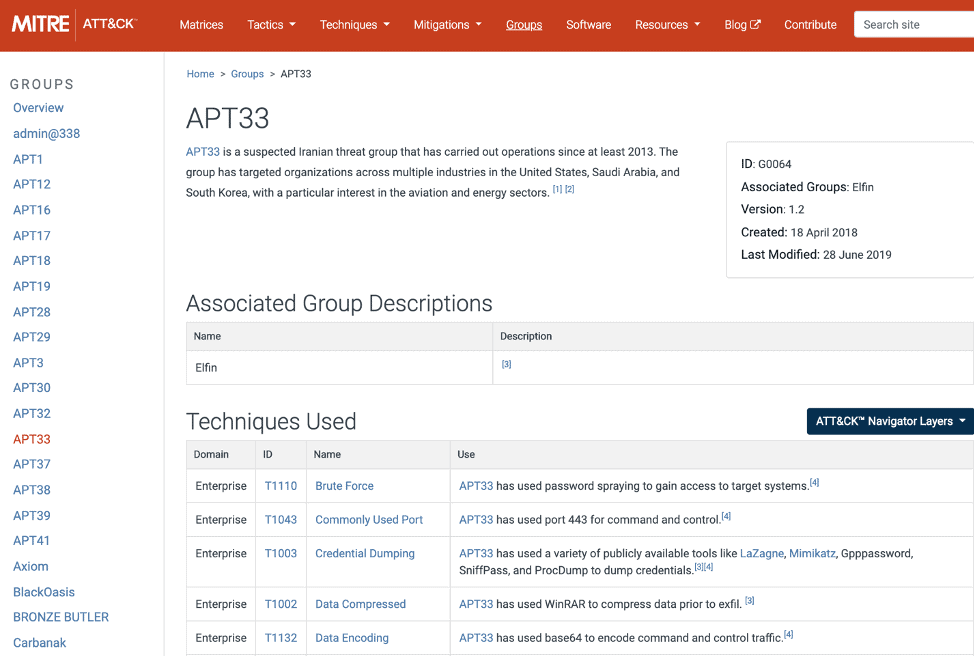The image size is (974, 656).
Task: Select APT29 in the sidebar
Action: tap(32, 337)
